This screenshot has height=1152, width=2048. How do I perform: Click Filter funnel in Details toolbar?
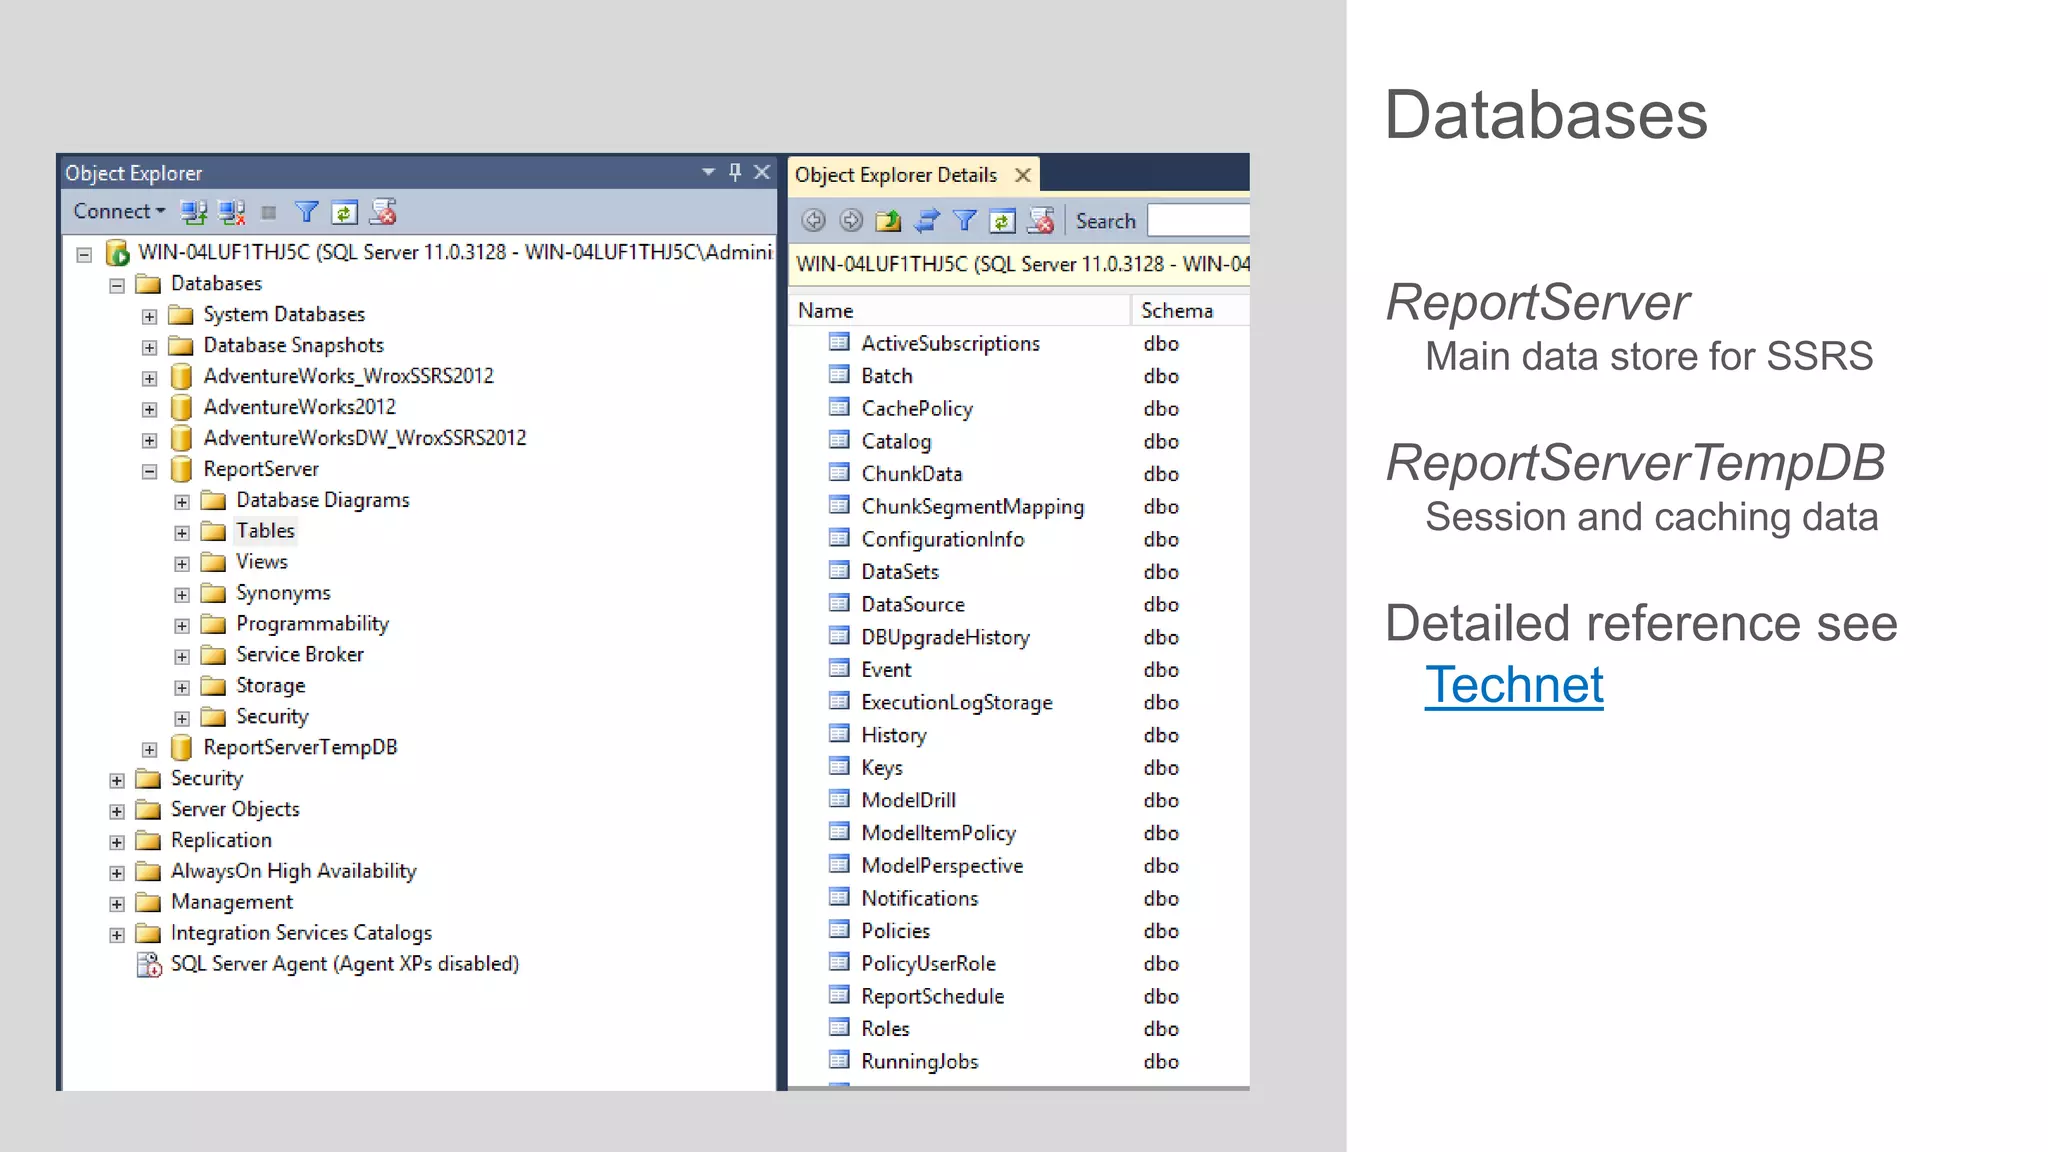tap(964, 220)
